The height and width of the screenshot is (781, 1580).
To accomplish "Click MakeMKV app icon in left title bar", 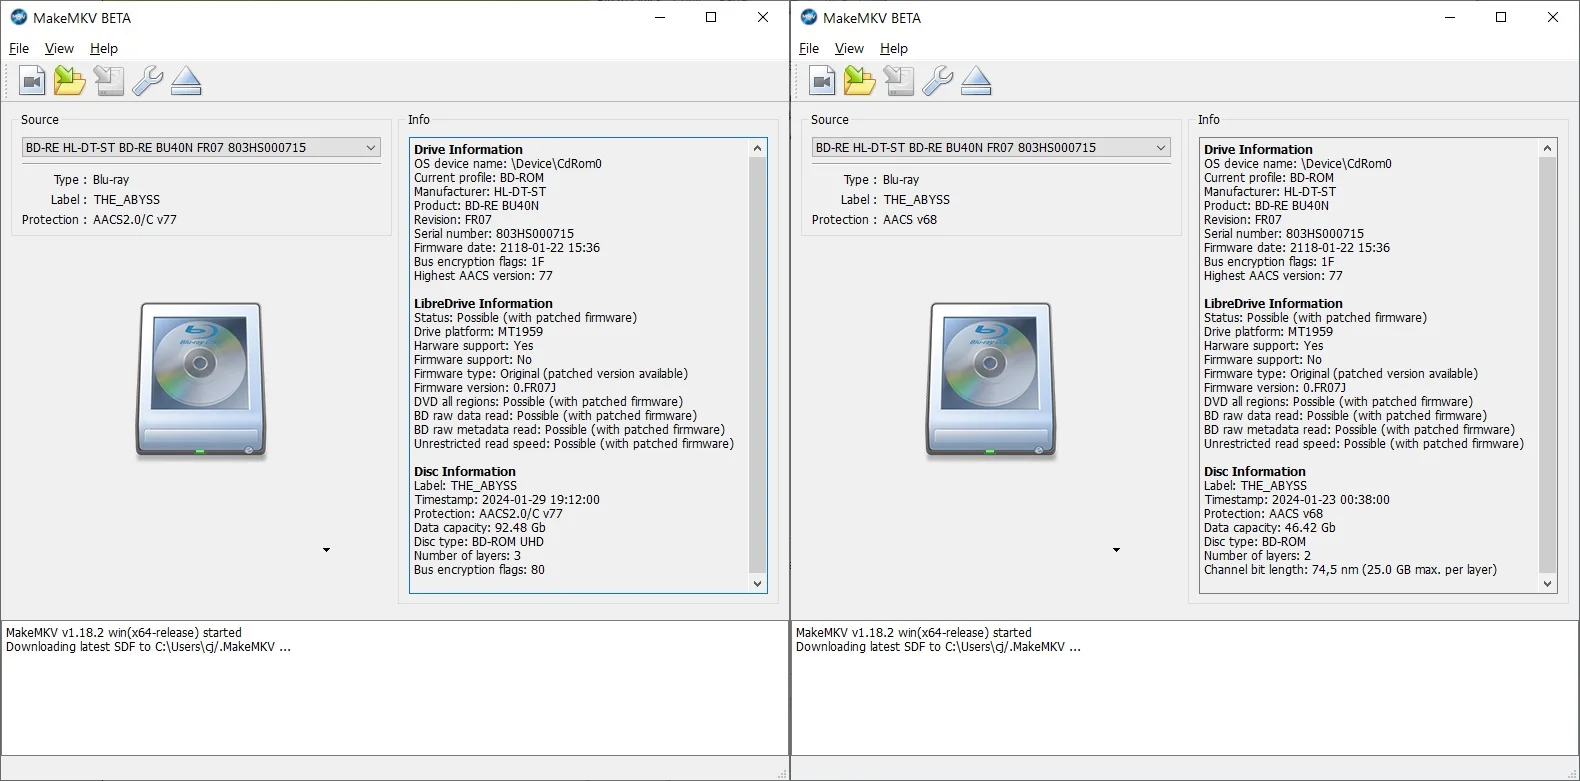I will [19, 17].
